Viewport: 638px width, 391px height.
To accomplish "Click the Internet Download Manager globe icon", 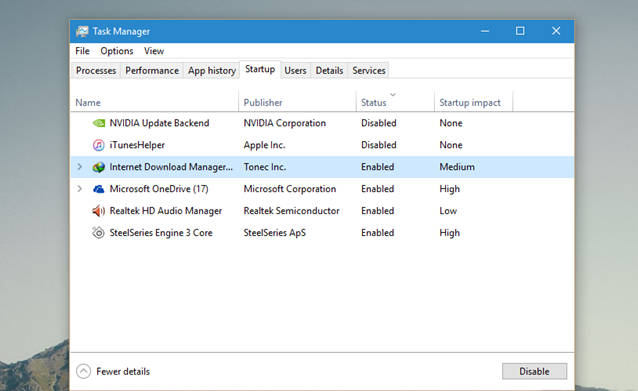I will [98, 167].
